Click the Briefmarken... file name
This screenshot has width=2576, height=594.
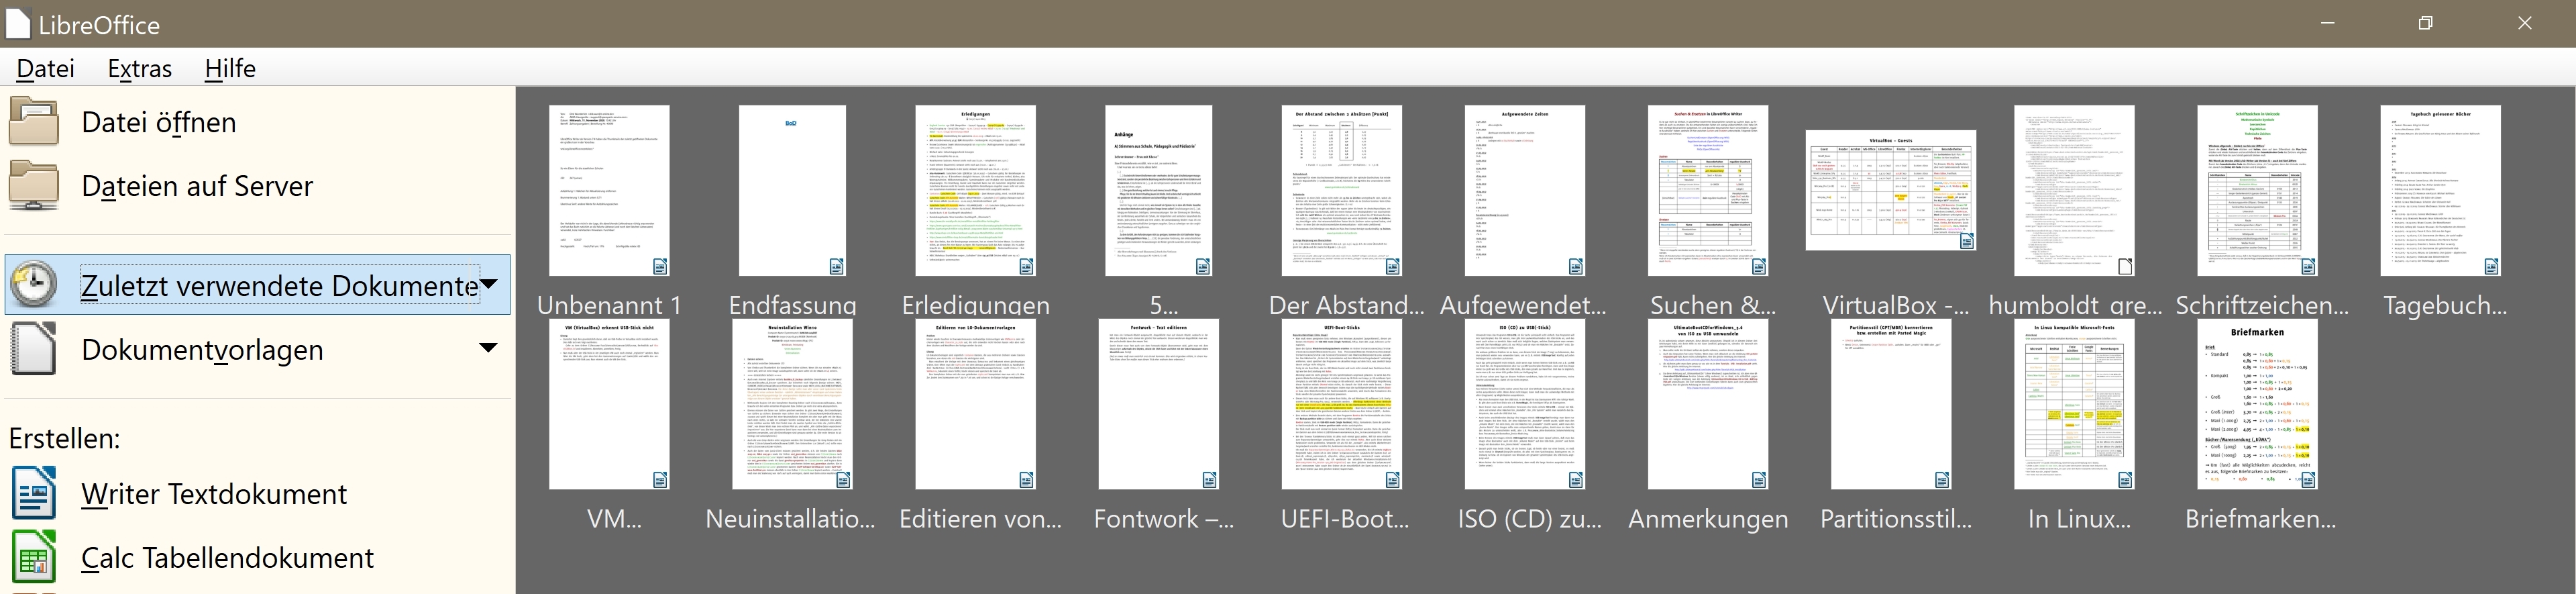[x=2260, y=519]
